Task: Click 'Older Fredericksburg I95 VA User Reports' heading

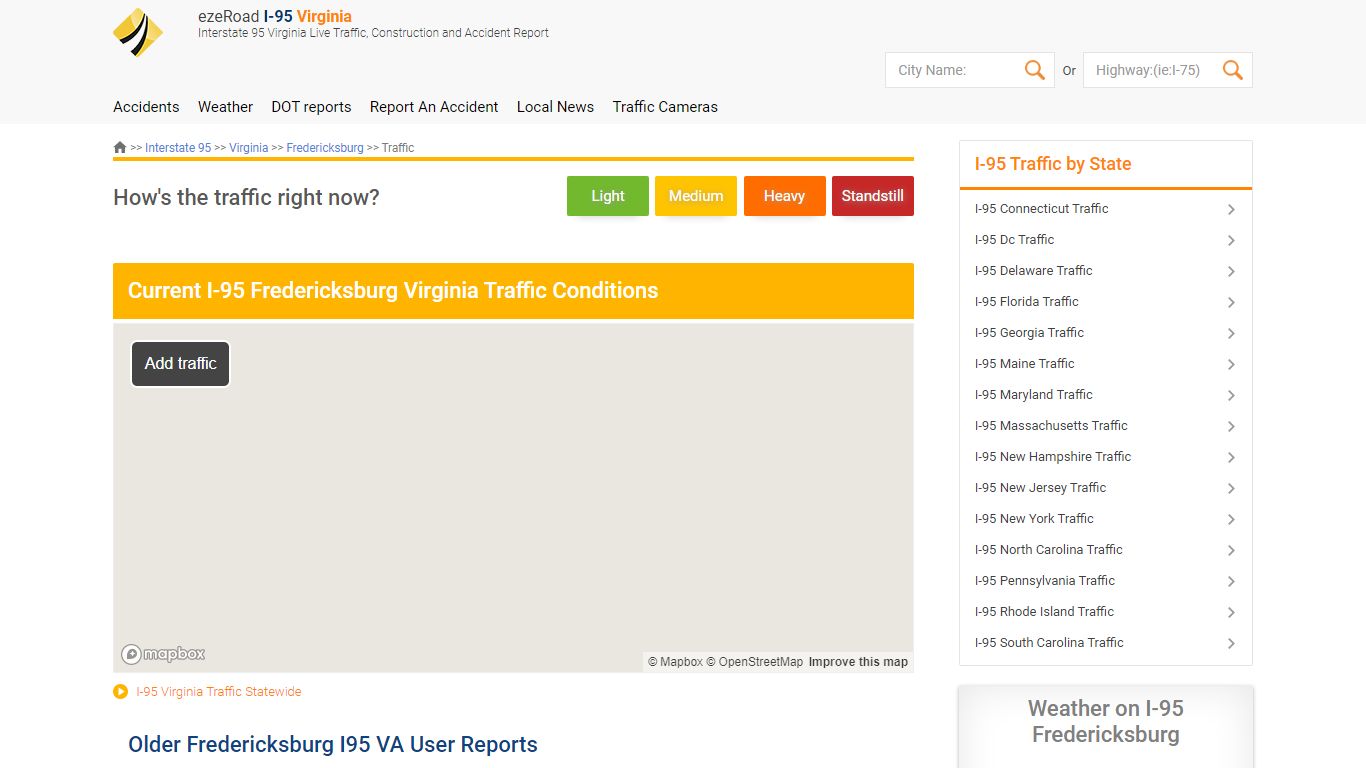Action: (333, 744)
